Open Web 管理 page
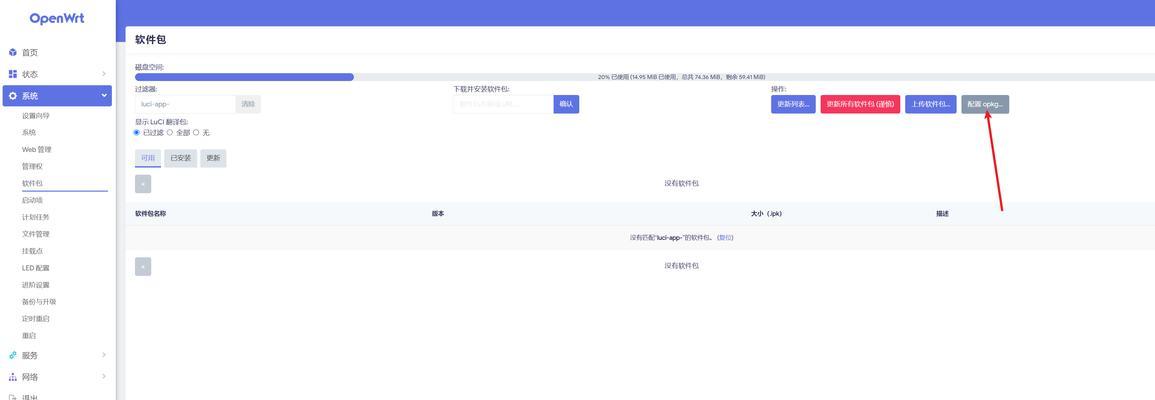1155x400 pixels. pos(37,150)
